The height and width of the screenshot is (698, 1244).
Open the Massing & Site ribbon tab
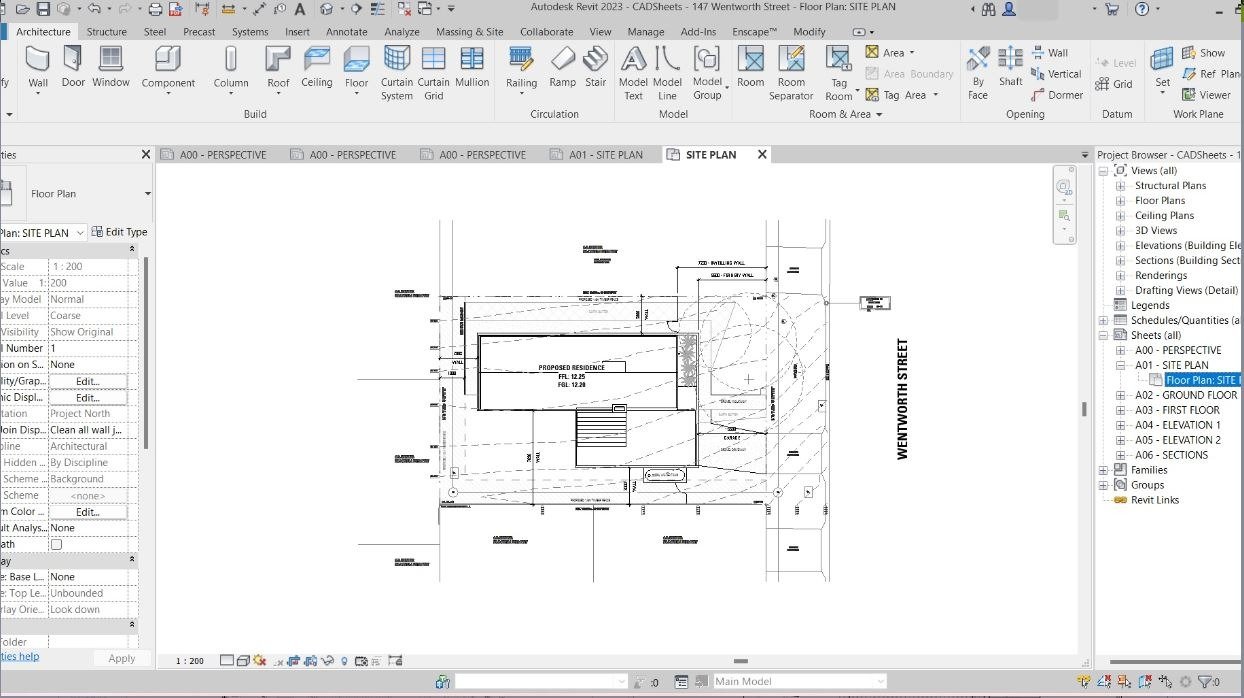(470, 31)
